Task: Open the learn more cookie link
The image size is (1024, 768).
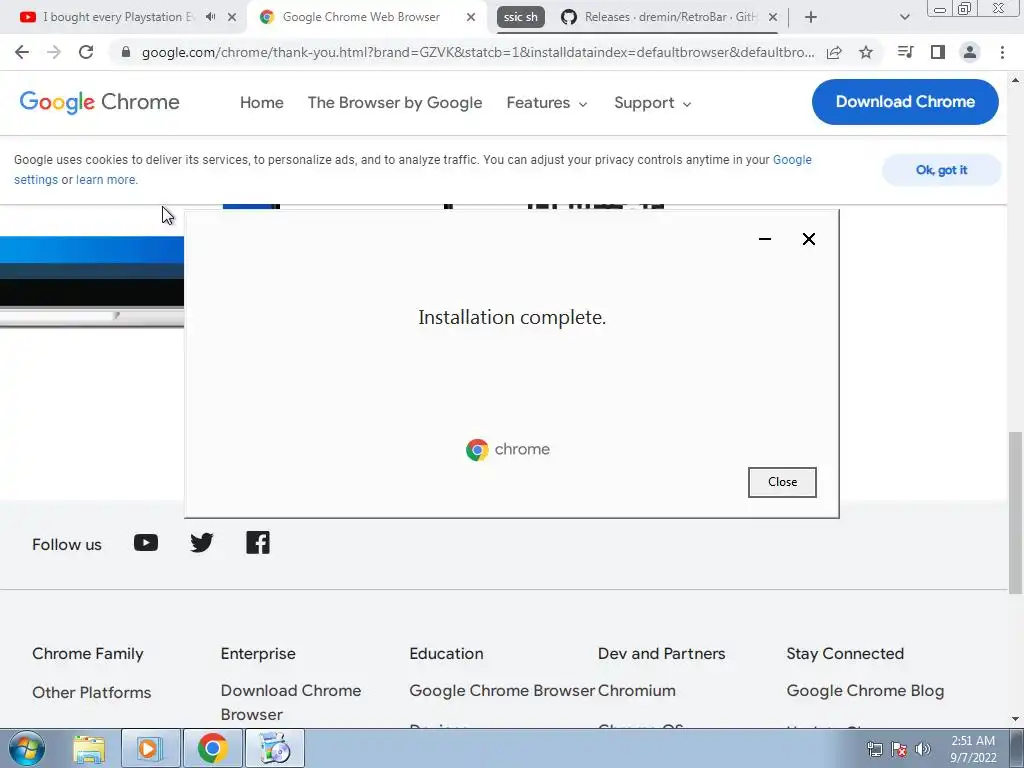Action: (x=106, y=180)
